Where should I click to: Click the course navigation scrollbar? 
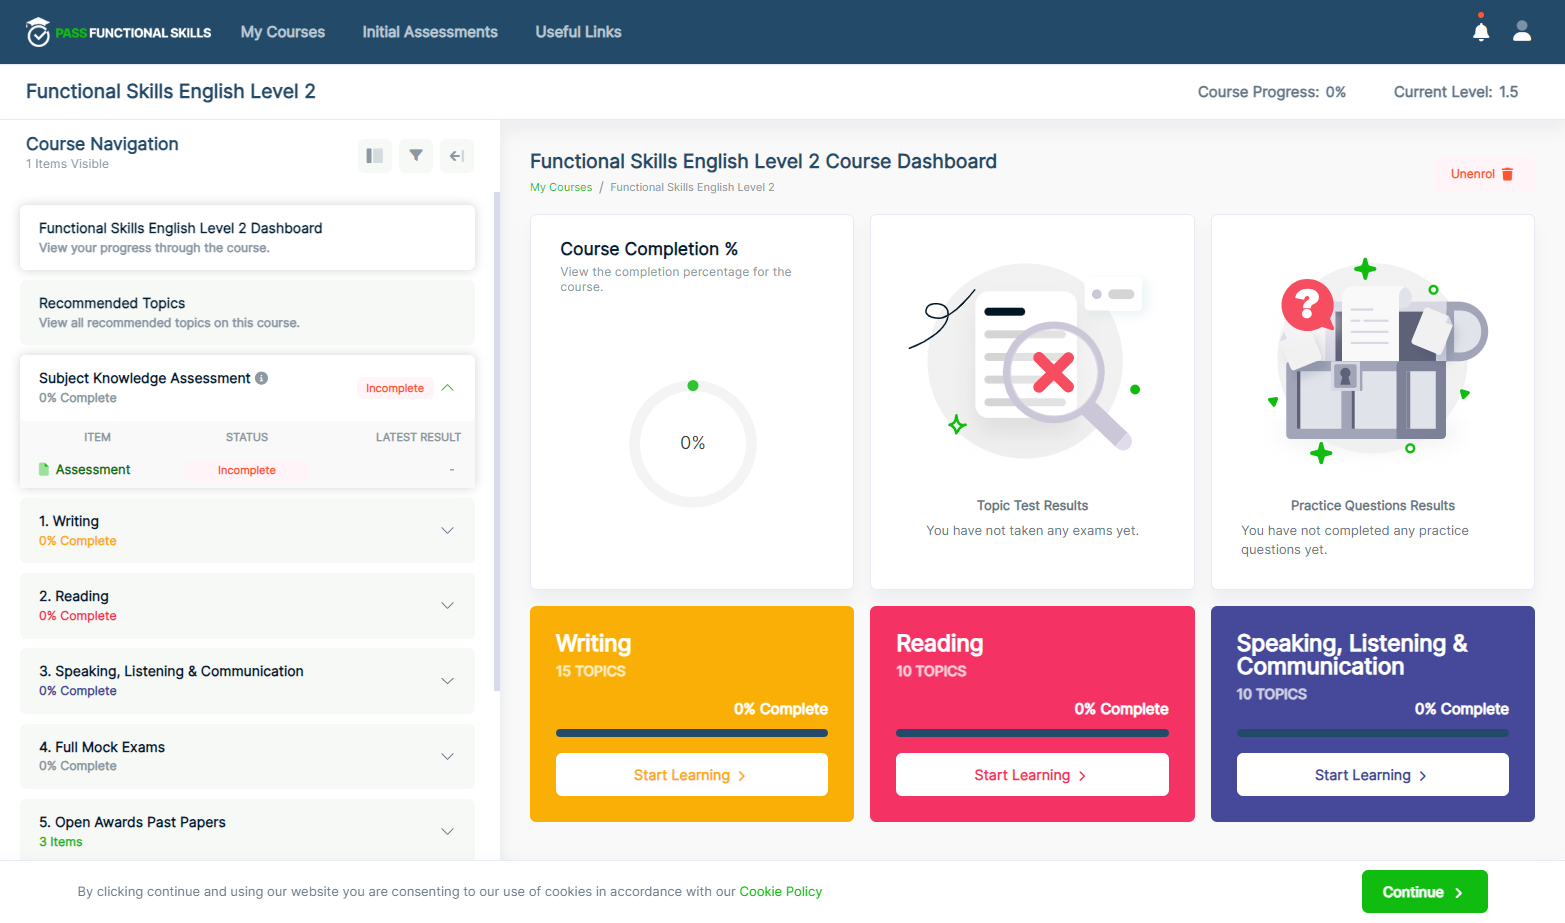497,441
